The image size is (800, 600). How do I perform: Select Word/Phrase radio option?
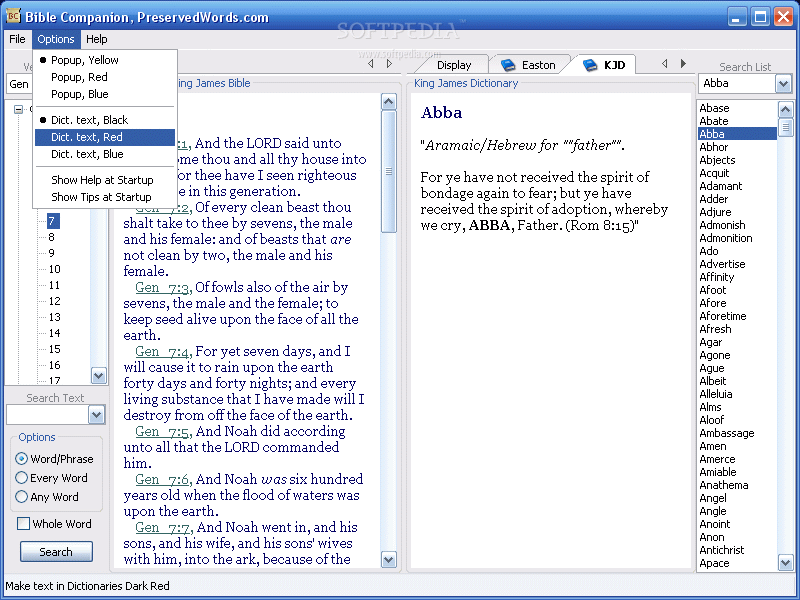(x=55, y=459)
